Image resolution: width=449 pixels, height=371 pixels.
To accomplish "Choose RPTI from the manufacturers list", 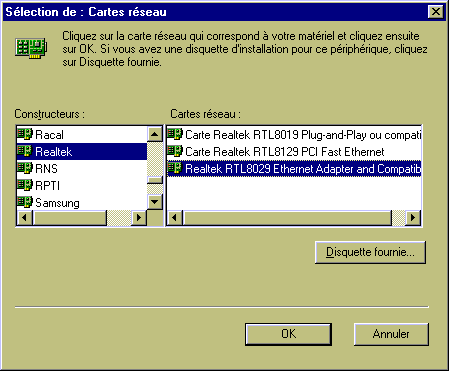I will 82,186.
